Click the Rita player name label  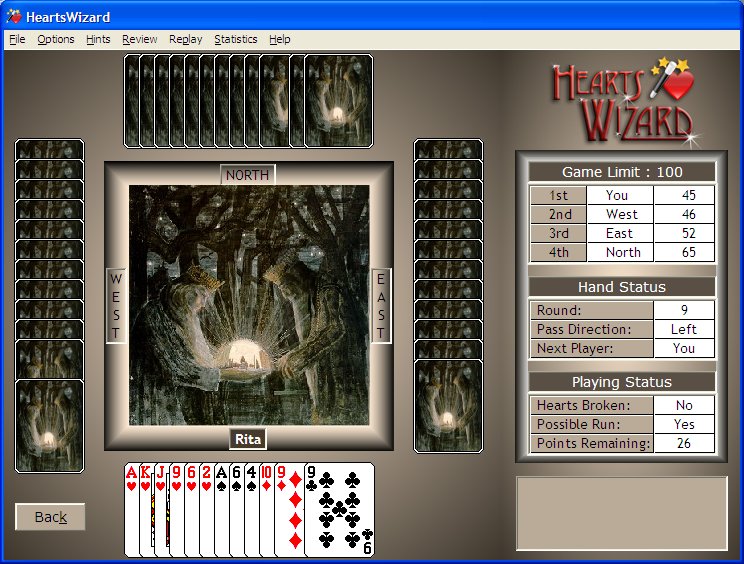point(248,439)
